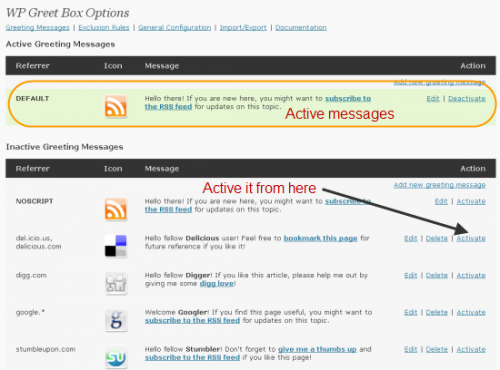Click Message column header in Inactive table

point(162,169)
